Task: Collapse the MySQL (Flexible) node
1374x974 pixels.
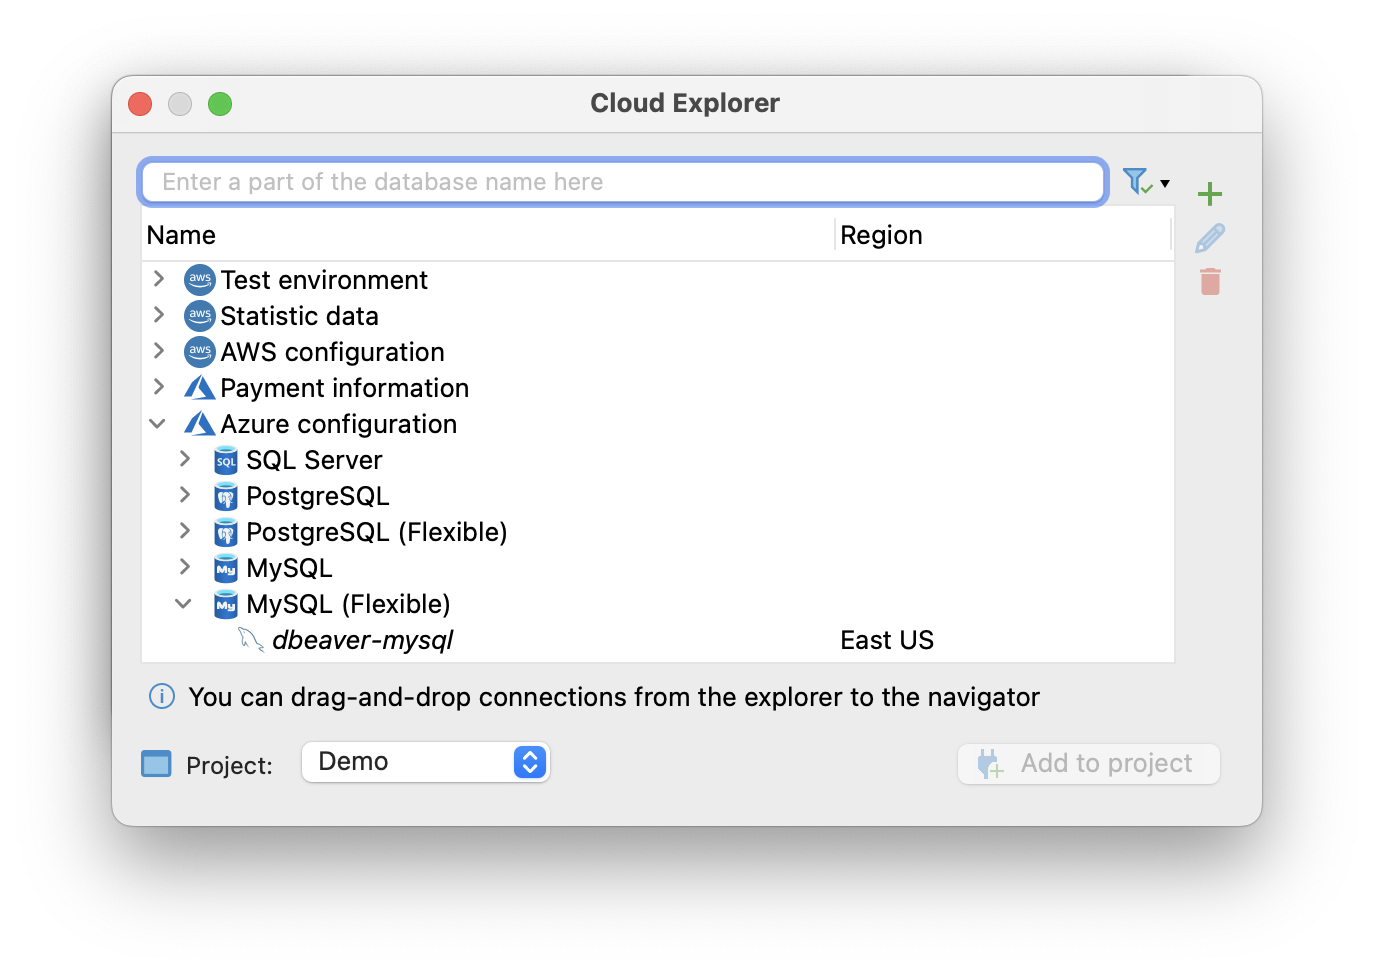Action: pos(184,603)
